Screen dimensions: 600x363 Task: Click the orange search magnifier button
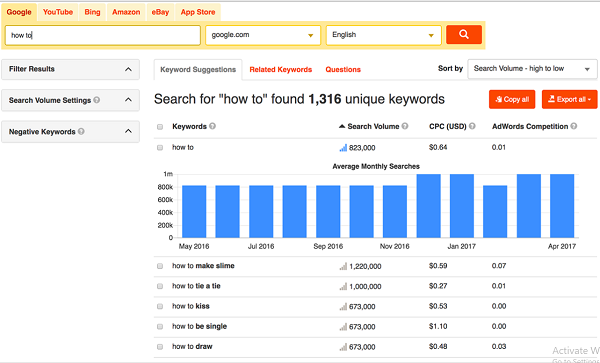coord(464,35)
